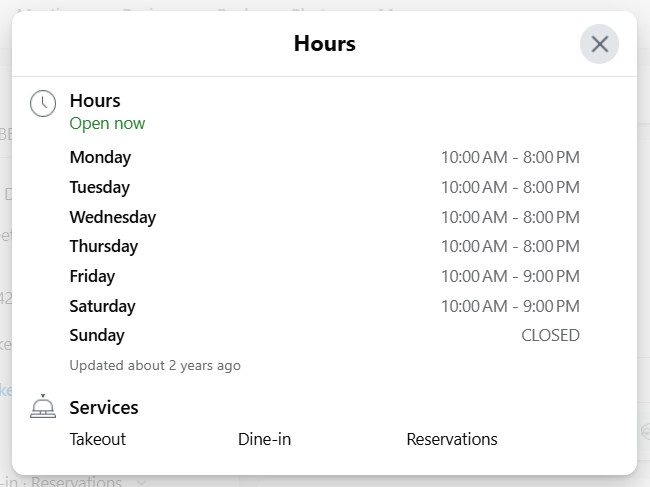Image resolution: width=650 pixels, height=487 pixels.
Task: Select the Reservations service
Action: coord(452,439)
